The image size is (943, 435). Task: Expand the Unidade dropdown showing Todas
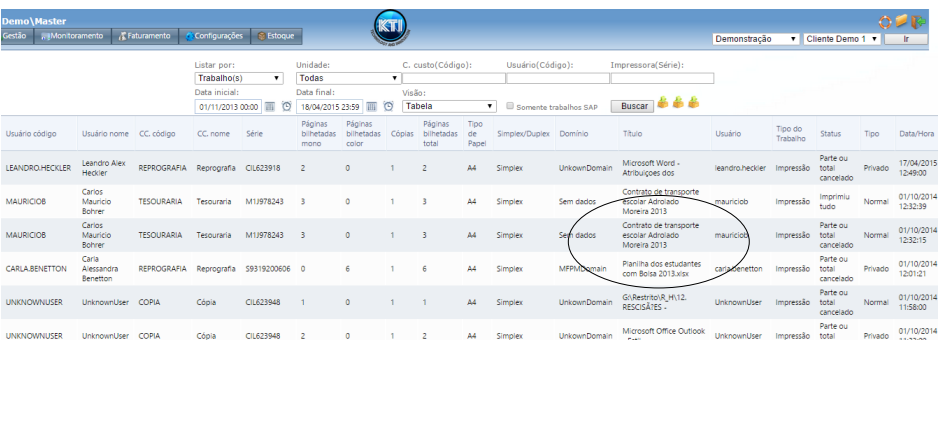click(x=348, y=78)
